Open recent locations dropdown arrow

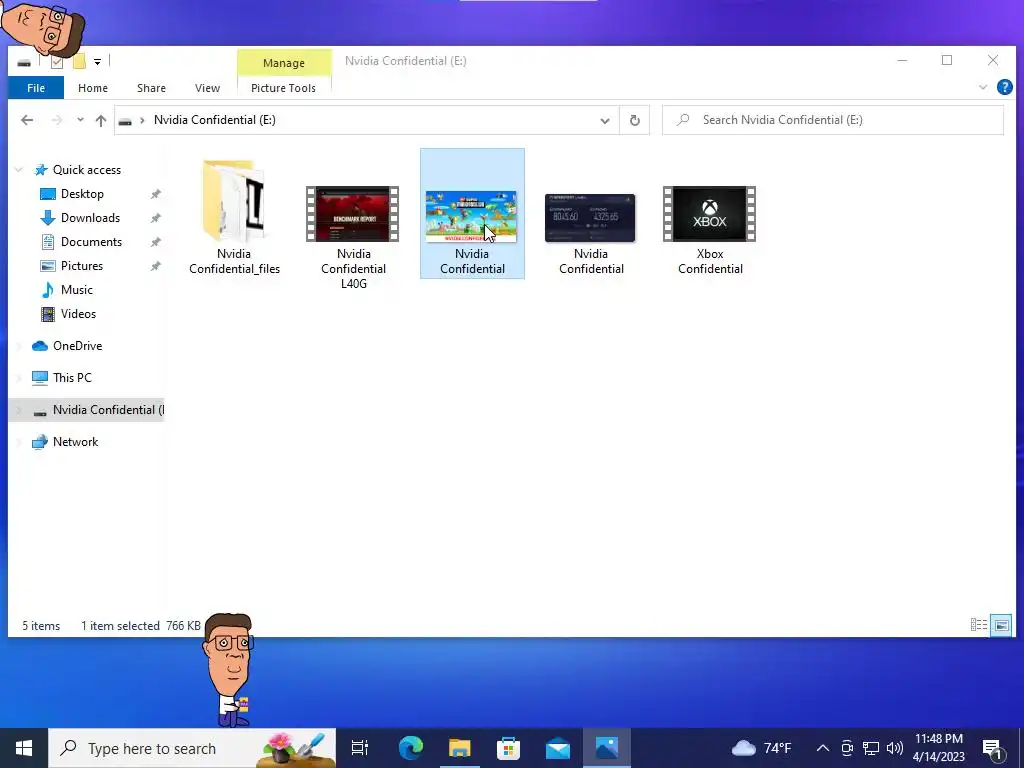click(x=80, y=120)
